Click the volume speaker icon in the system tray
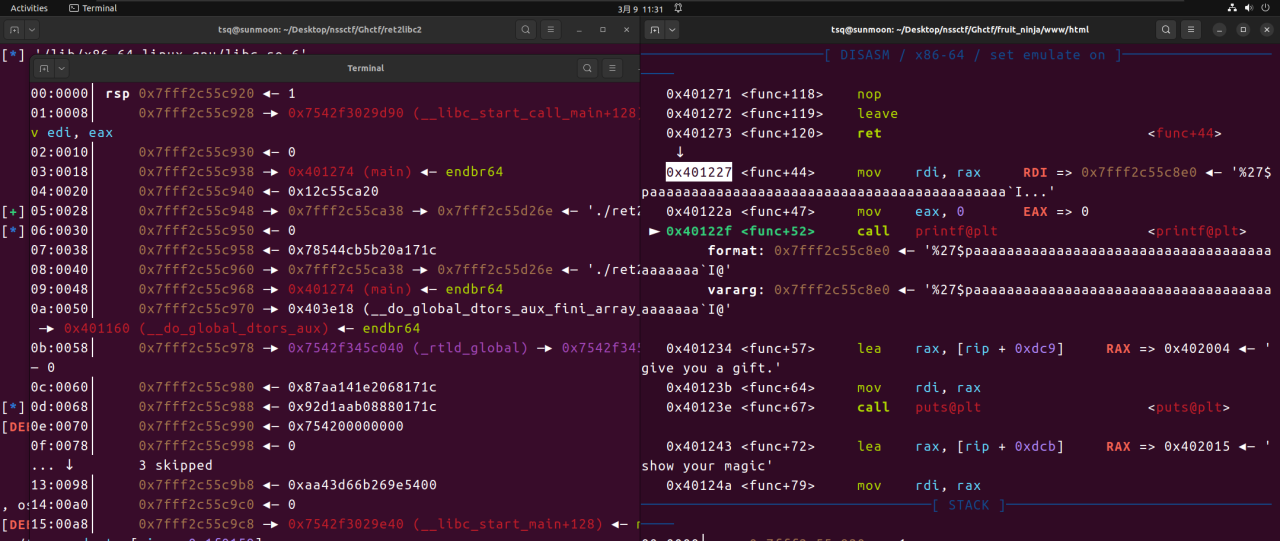The height and width of the screenshot is (541, 1280). tap(1249, 8)
